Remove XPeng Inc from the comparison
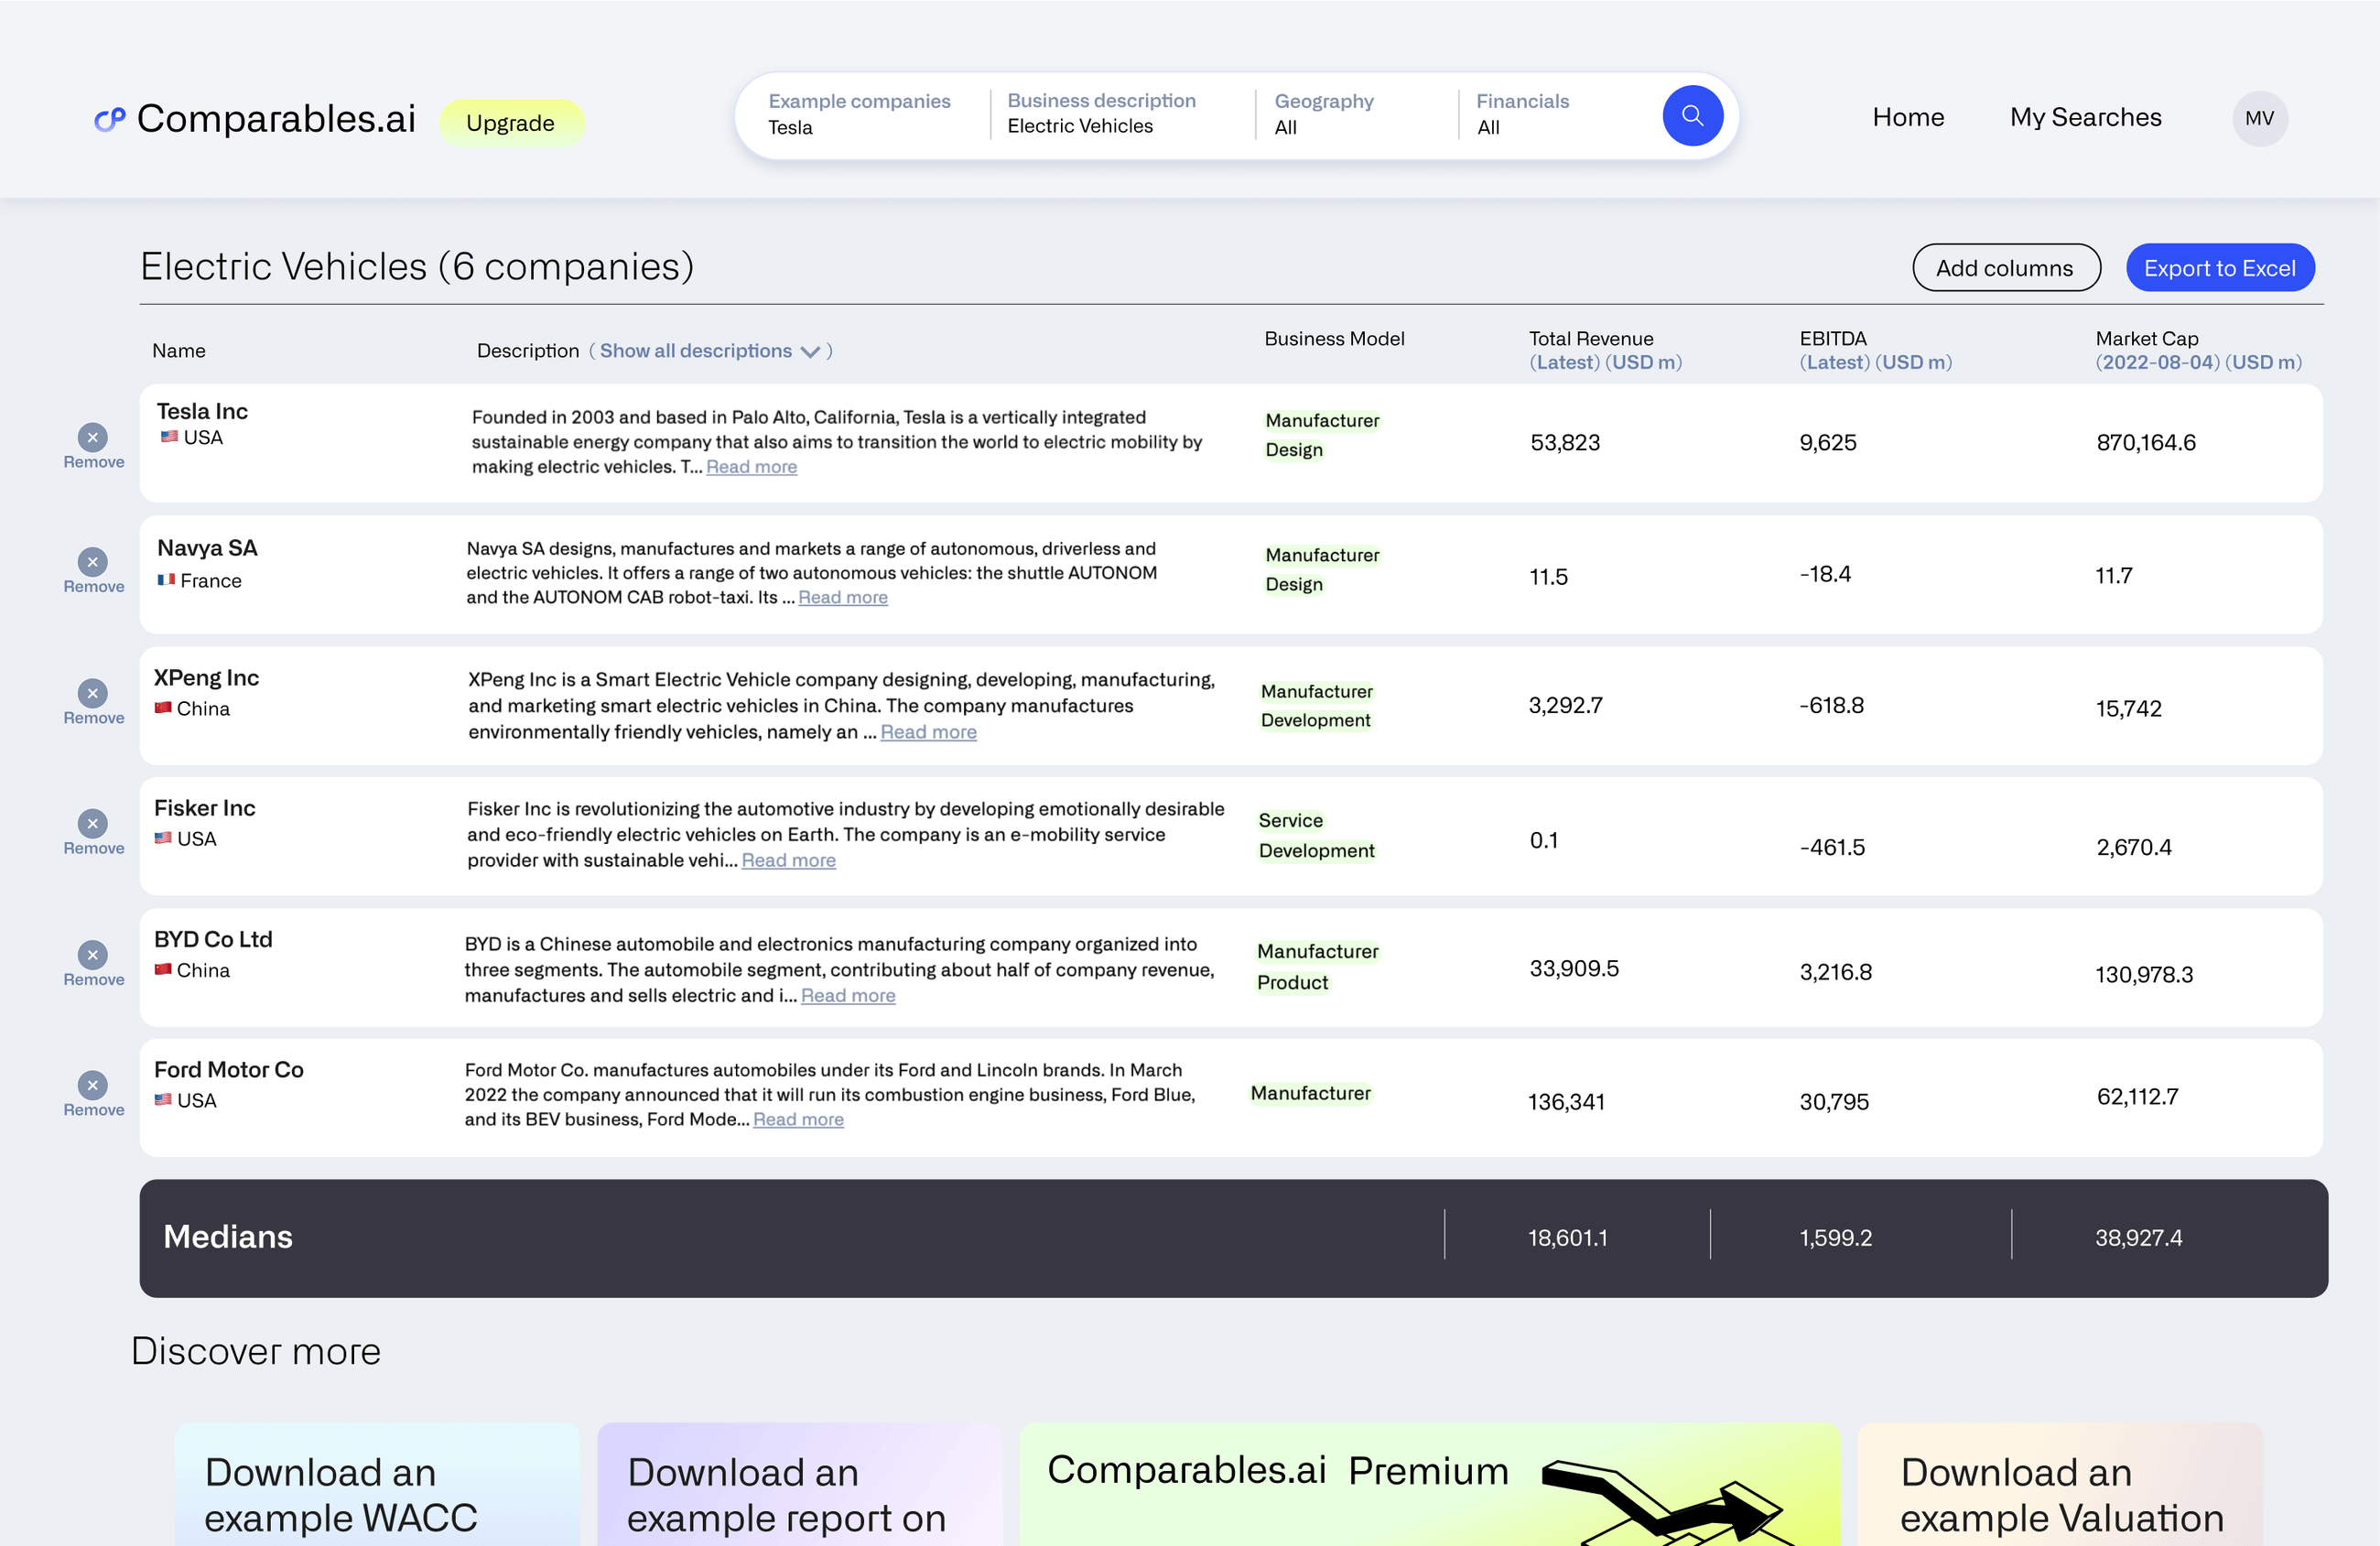 click(92, 693)
